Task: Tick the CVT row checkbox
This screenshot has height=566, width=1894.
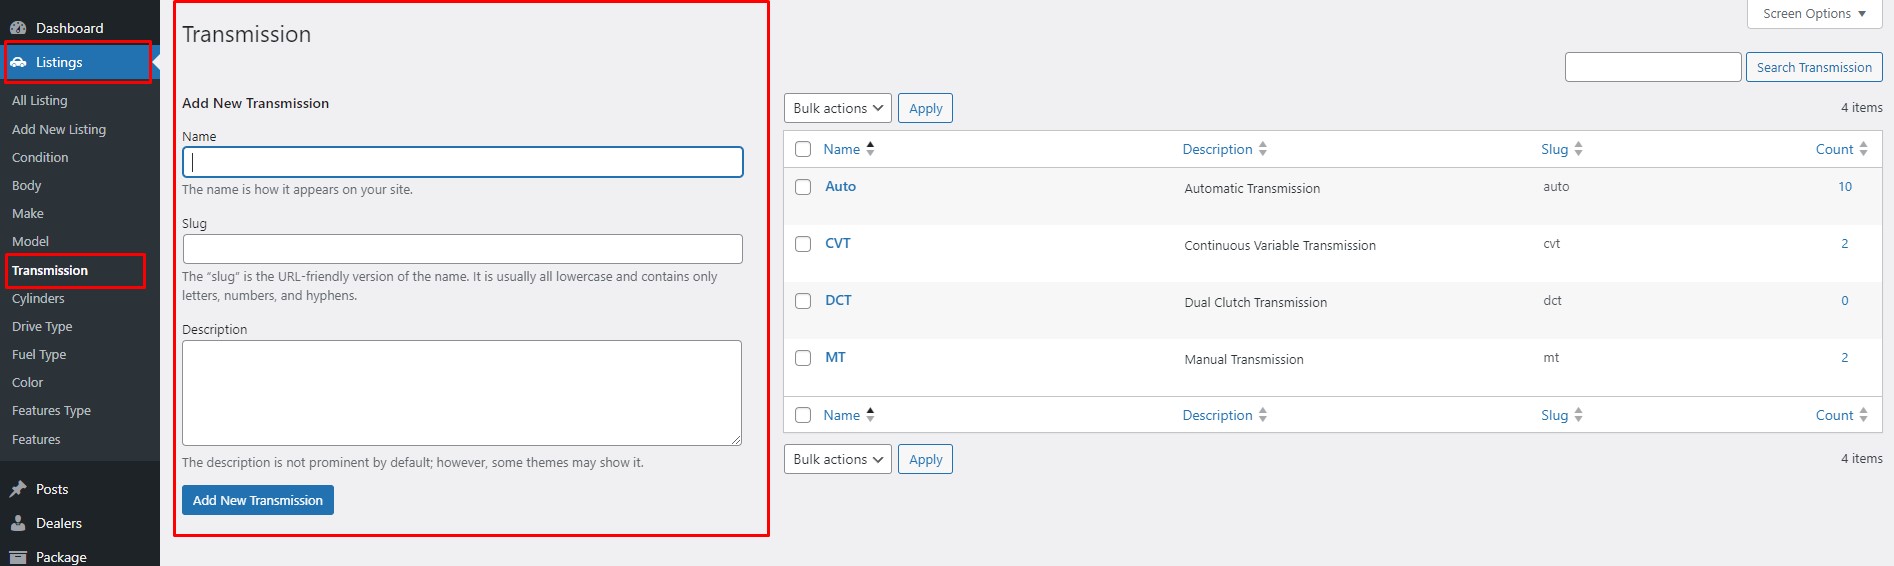Action: click(x=803, y=244)
